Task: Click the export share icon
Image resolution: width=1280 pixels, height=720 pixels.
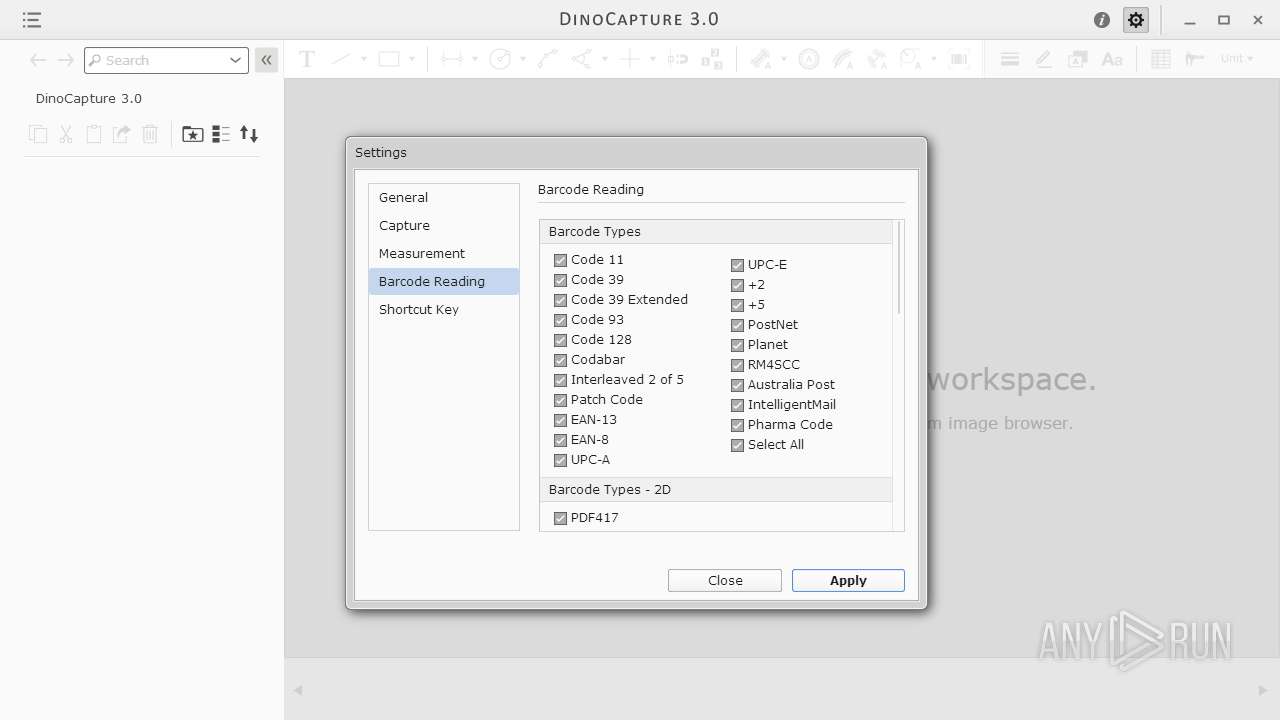Action: tap(122, 134)
